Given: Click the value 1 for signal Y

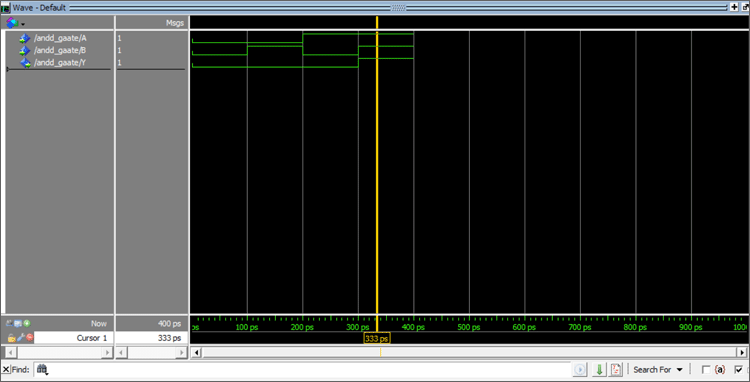Looking at the screenshot, I should (120, 62).
